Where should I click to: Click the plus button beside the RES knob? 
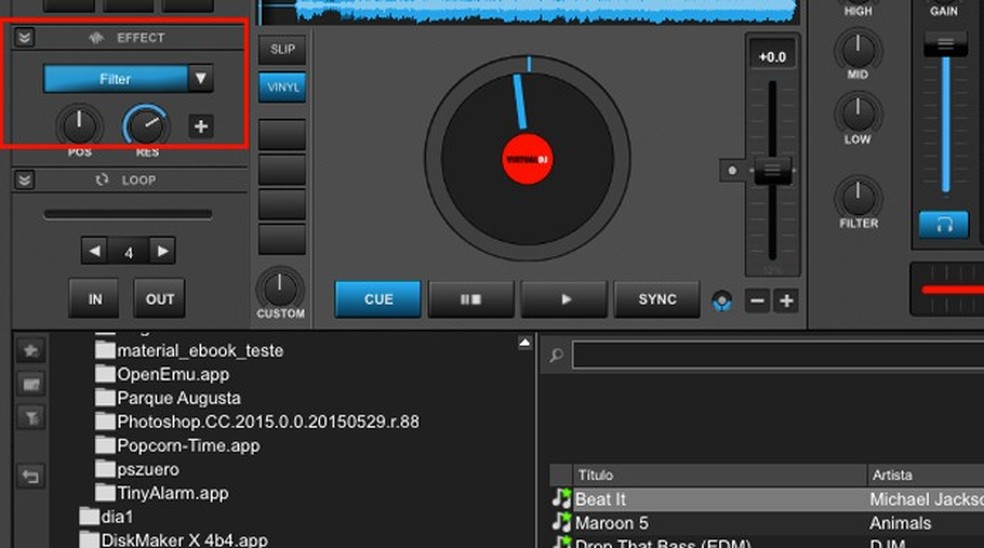tap(201, 126)
